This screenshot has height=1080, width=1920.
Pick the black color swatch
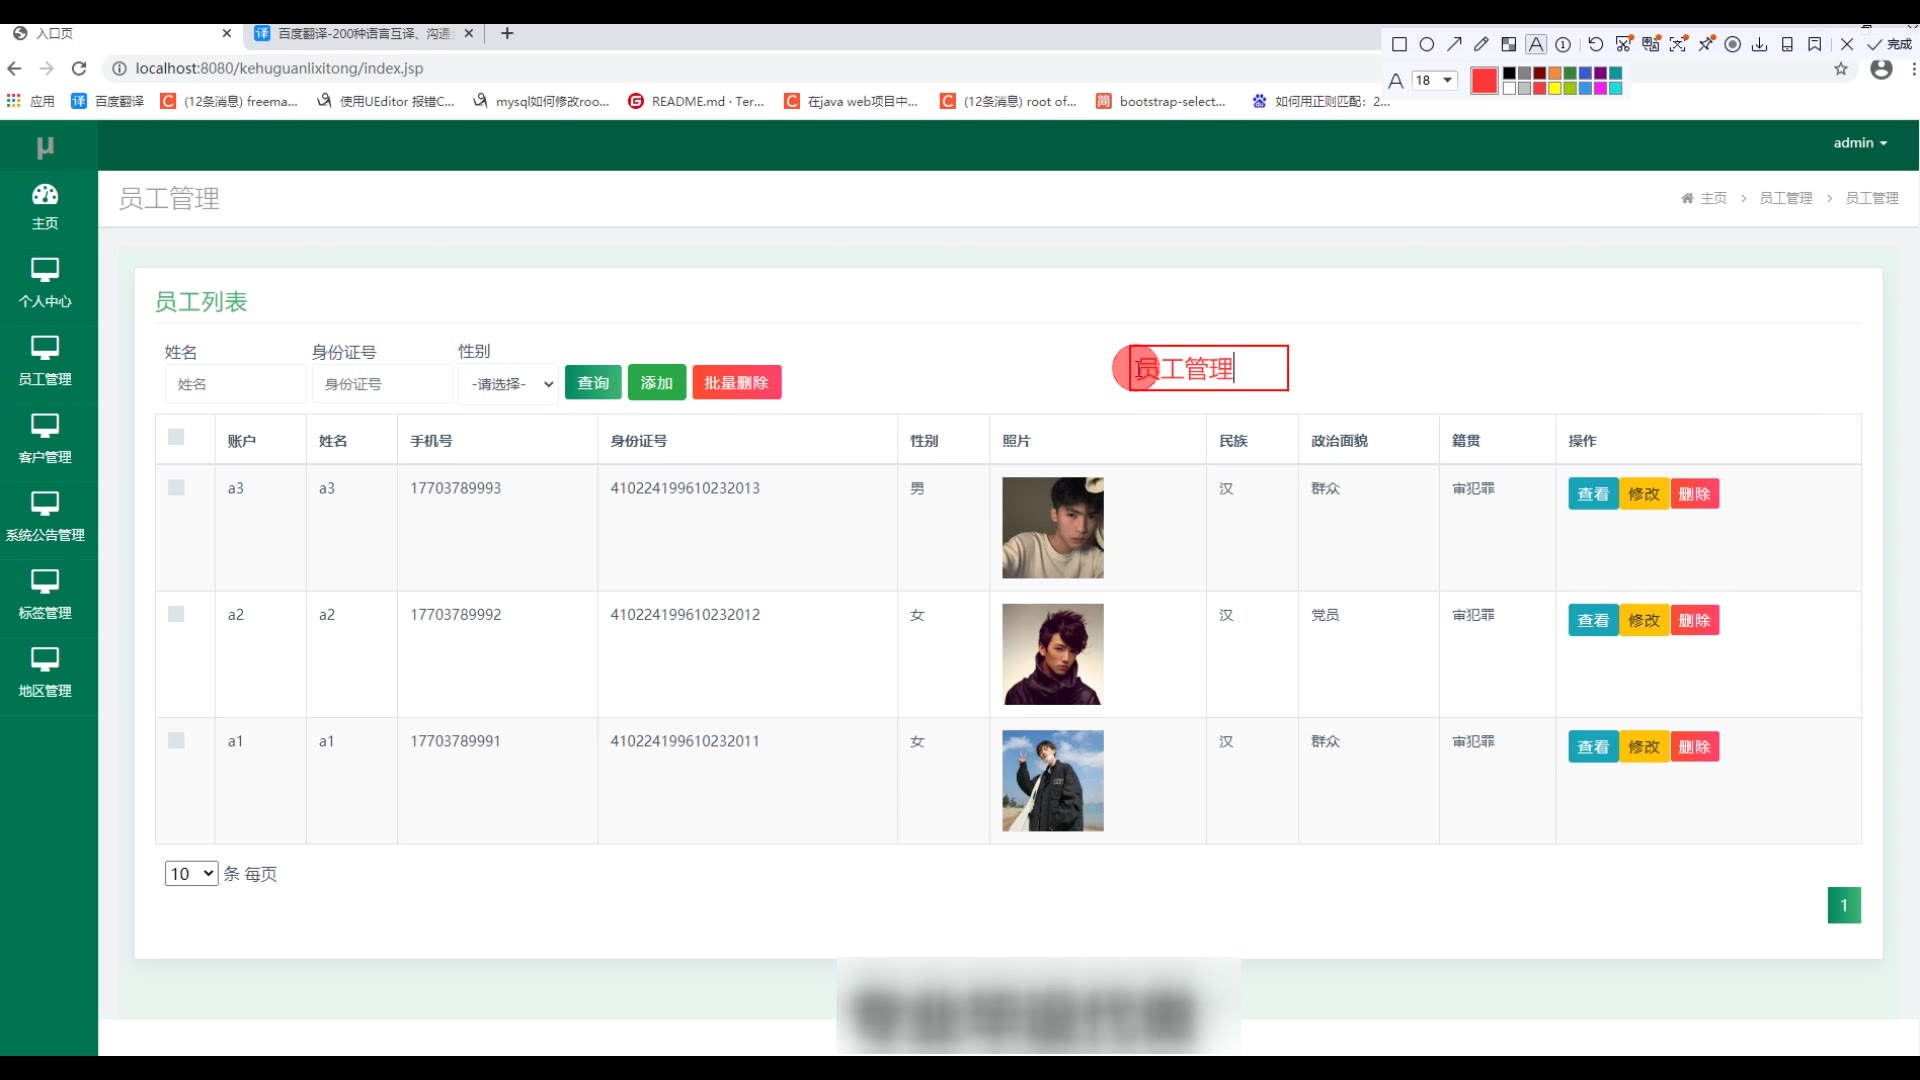tap(1510, 73)
